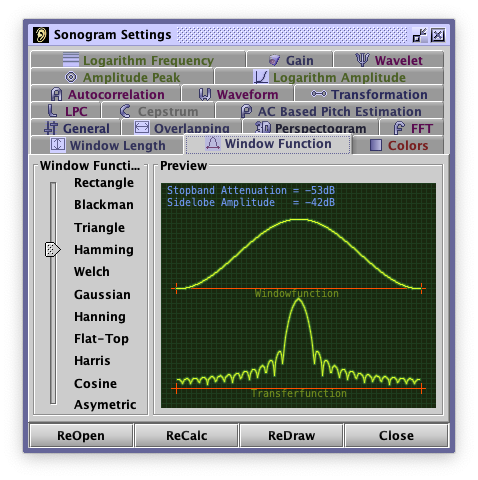
Task: Click the Wavelet tab's trident icon
Action: [x=362, y=60]
